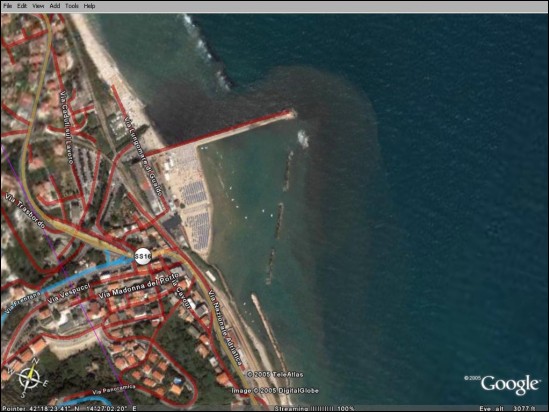Viewport: 549px width, 412px height.
Task: Open the Tools menu
Action: pyautogui.click(x=72, y=6)
